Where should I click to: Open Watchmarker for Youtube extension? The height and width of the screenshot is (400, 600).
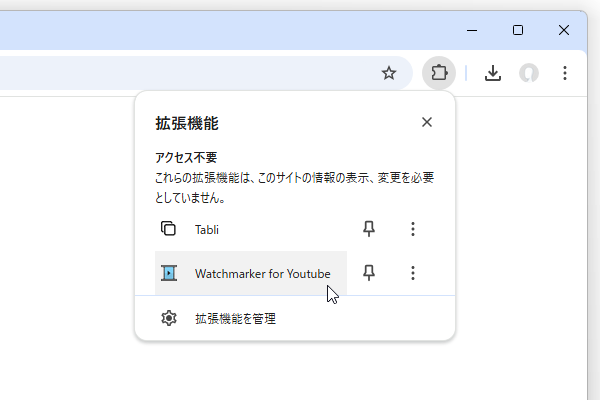click(251, 273)
